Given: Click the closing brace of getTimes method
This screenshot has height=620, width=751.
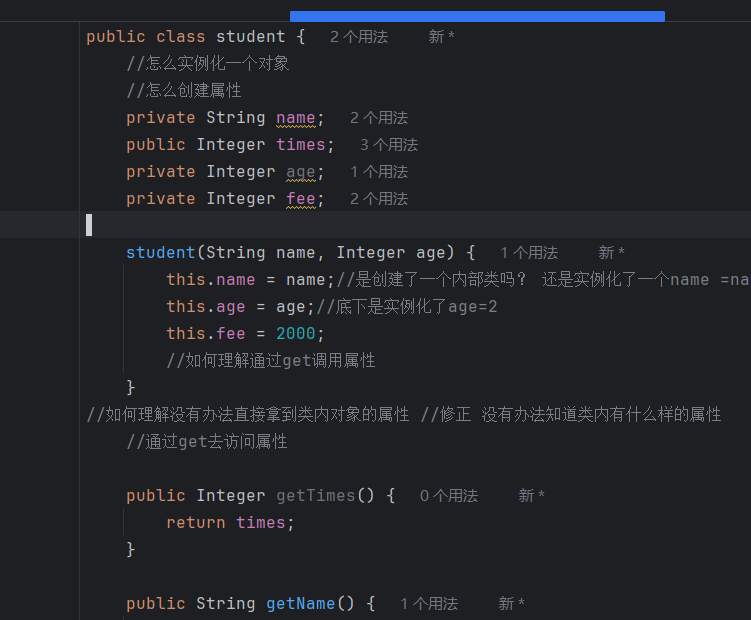Looking at the screenshot, I should click(131, 550).
